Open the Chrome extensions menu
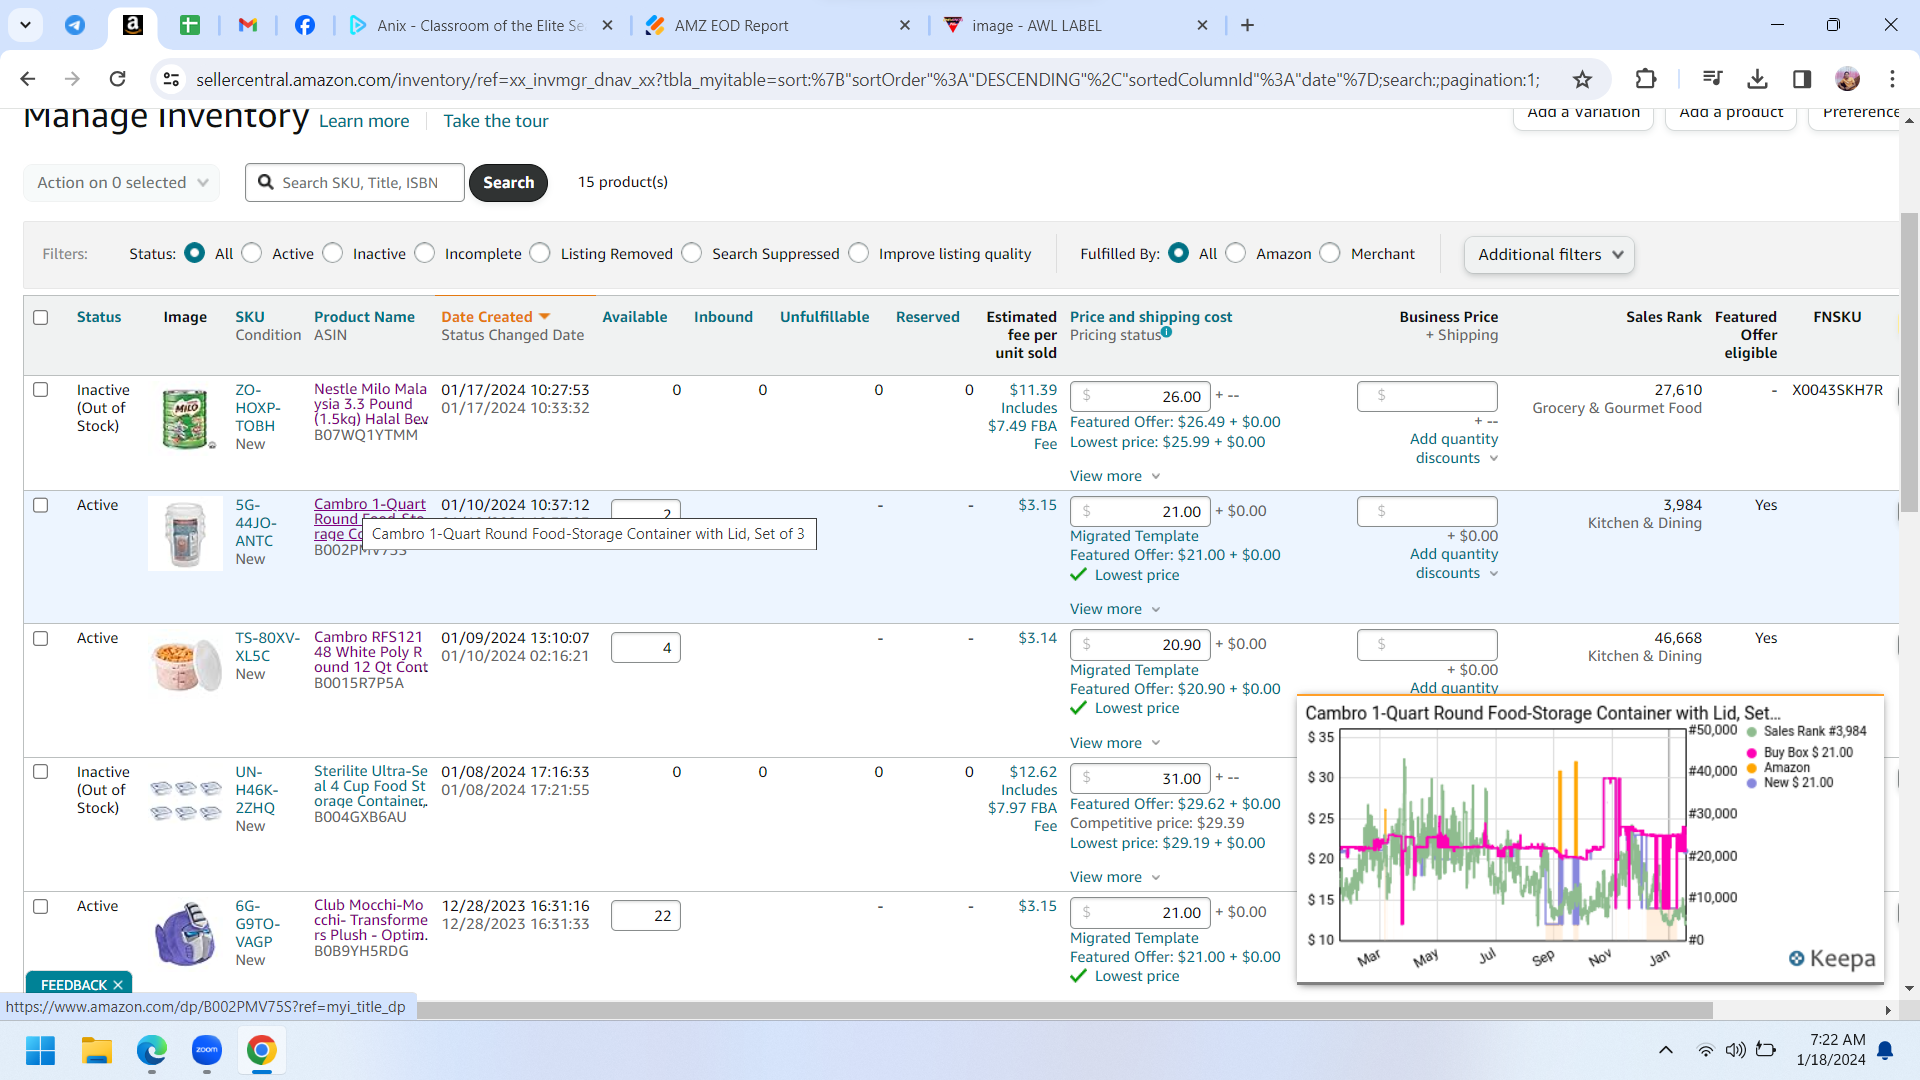Screen dimensions: 1920x1080 1645,79
